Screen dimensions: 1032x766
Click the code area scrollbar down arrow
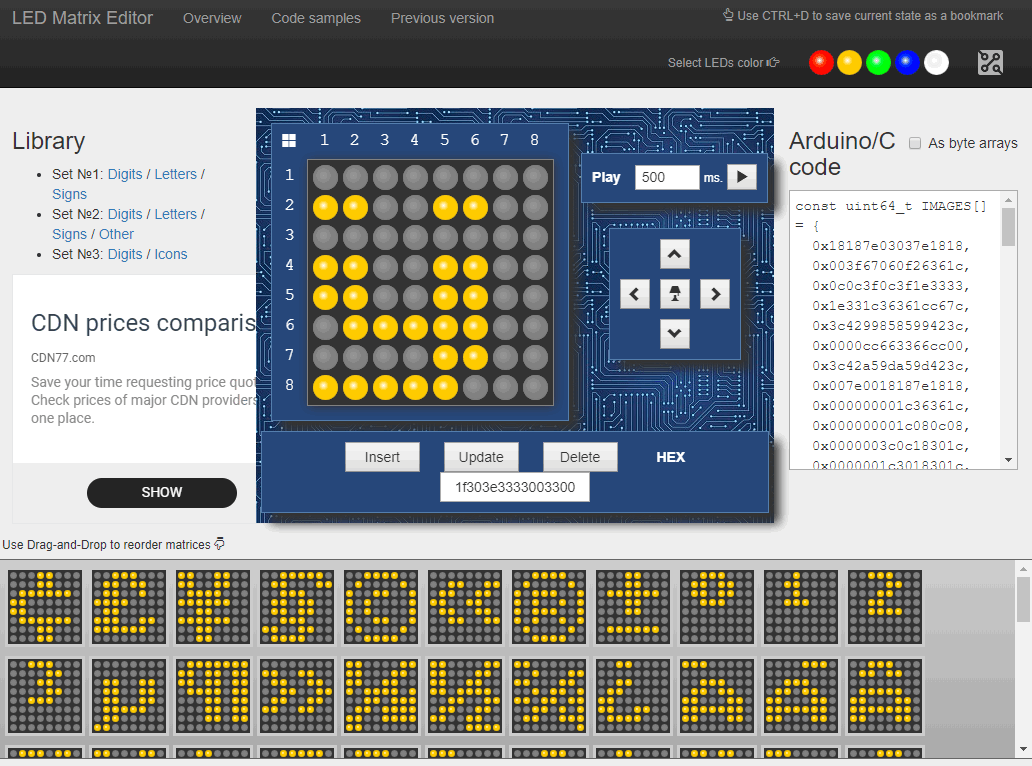(1009, 461)
